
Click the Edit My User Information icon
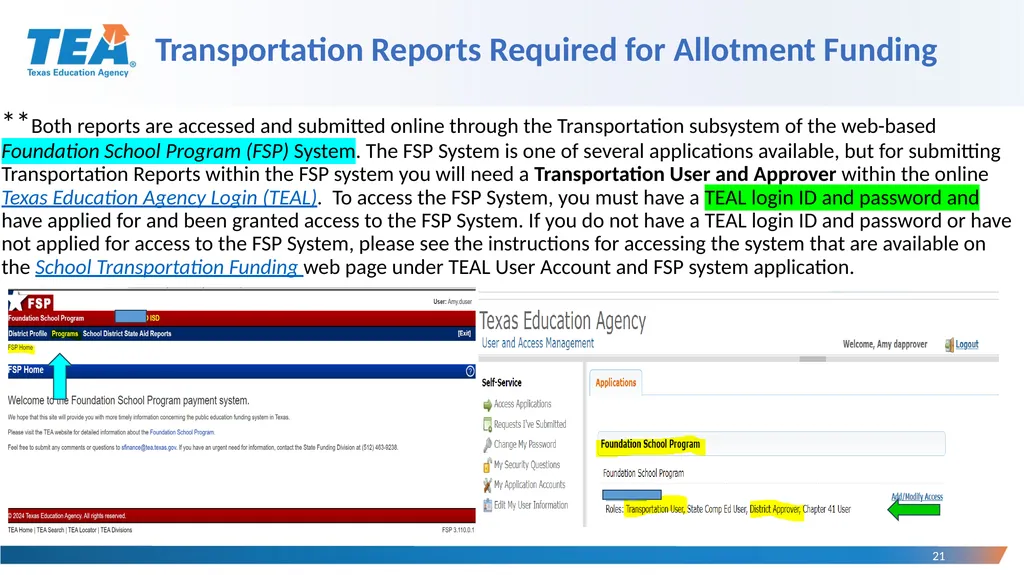pos(487,505)
